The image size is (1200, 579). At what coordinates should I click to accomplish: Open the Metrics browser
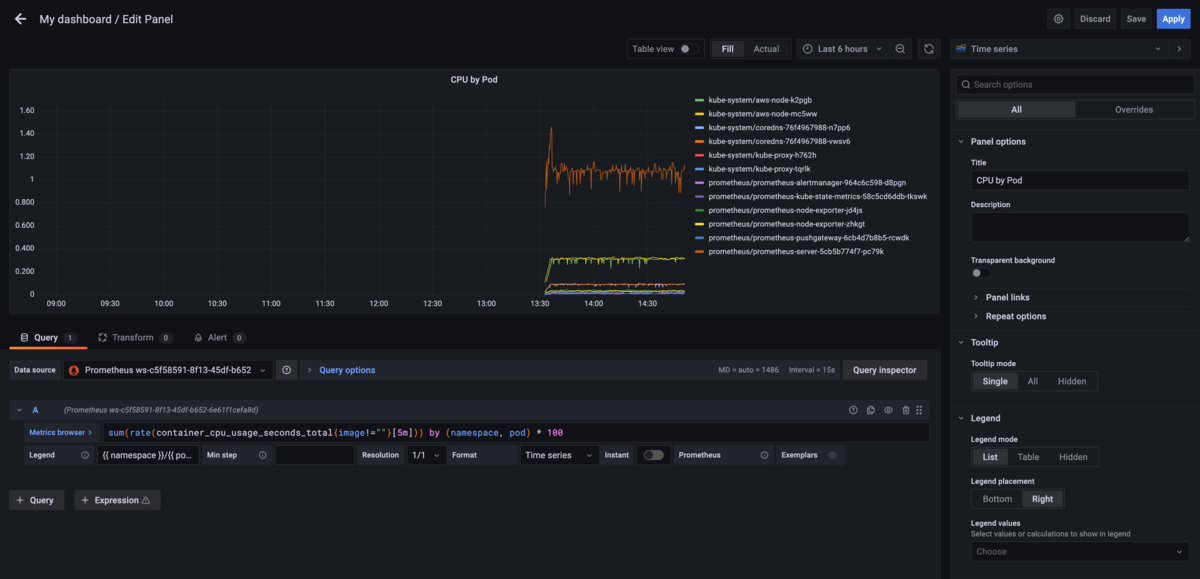(62, 432)
